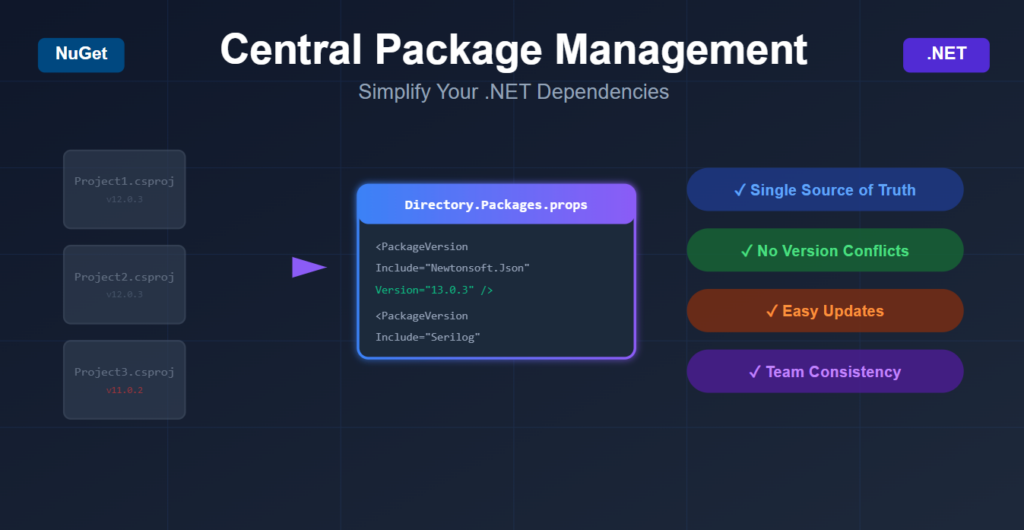The width and height of the screenshot is (1024, 530).
Task: Click the purple right-pointing arrow
Action: pyautogui.click(x=308, y=267)
